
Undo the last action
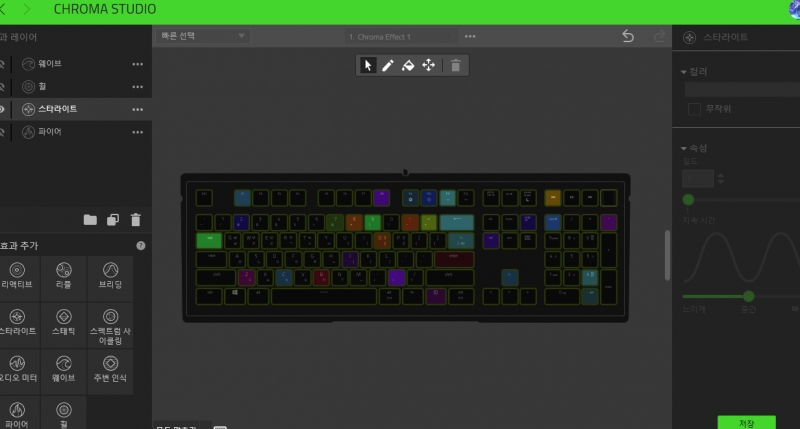tap(628, 36)
